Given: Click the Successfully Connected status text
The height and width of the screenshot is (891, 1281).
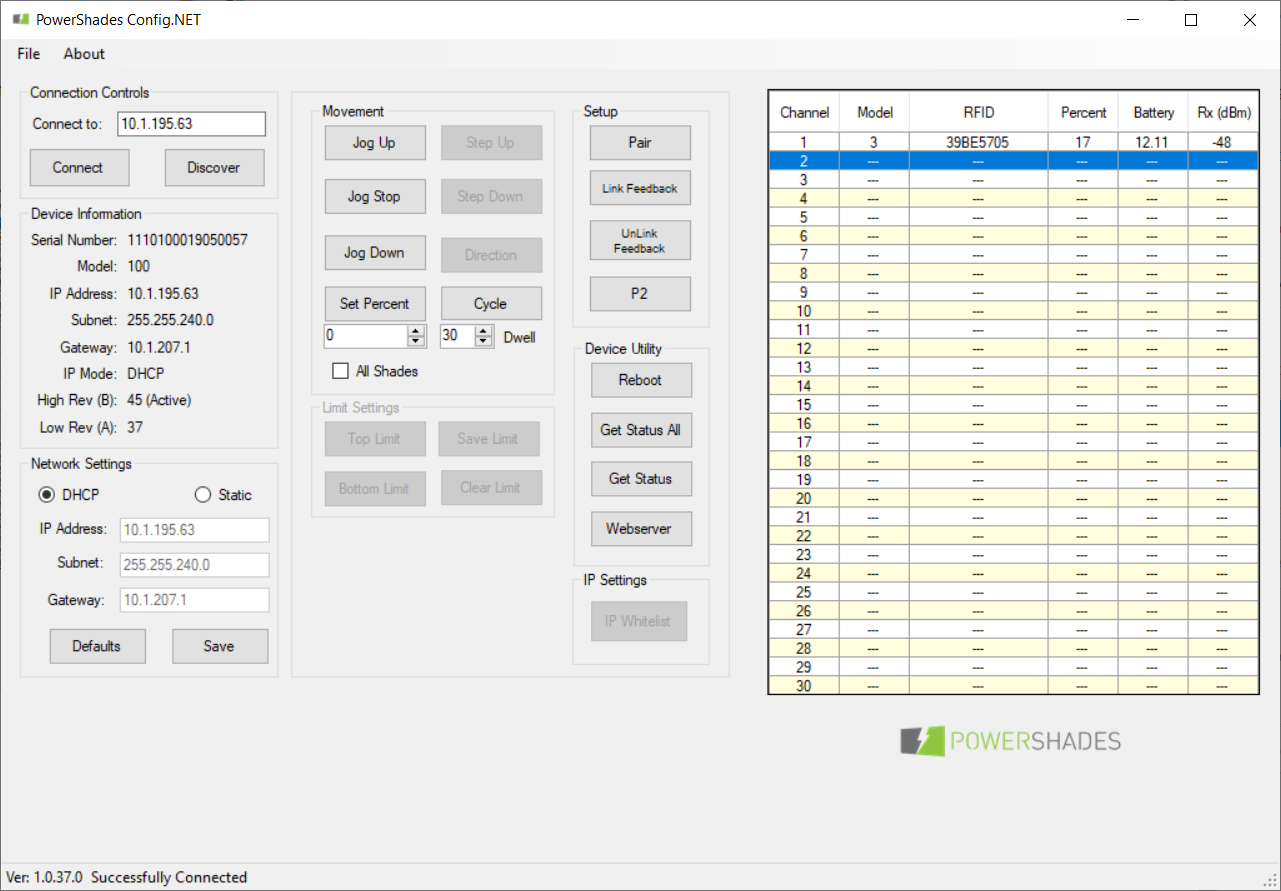Looking at the screenshot, I should pos(169,877).
